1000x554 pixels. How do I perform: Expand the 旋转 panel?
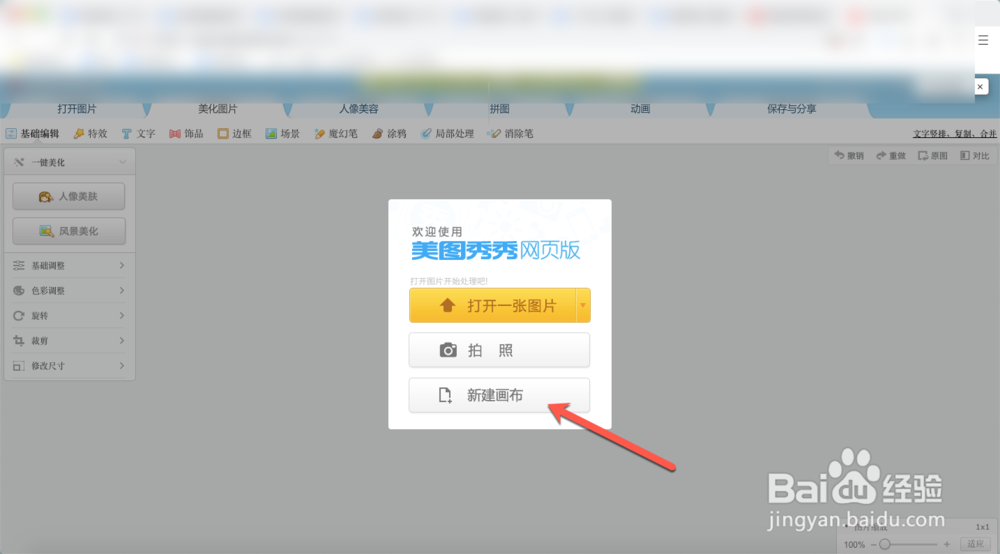point(70,316)
